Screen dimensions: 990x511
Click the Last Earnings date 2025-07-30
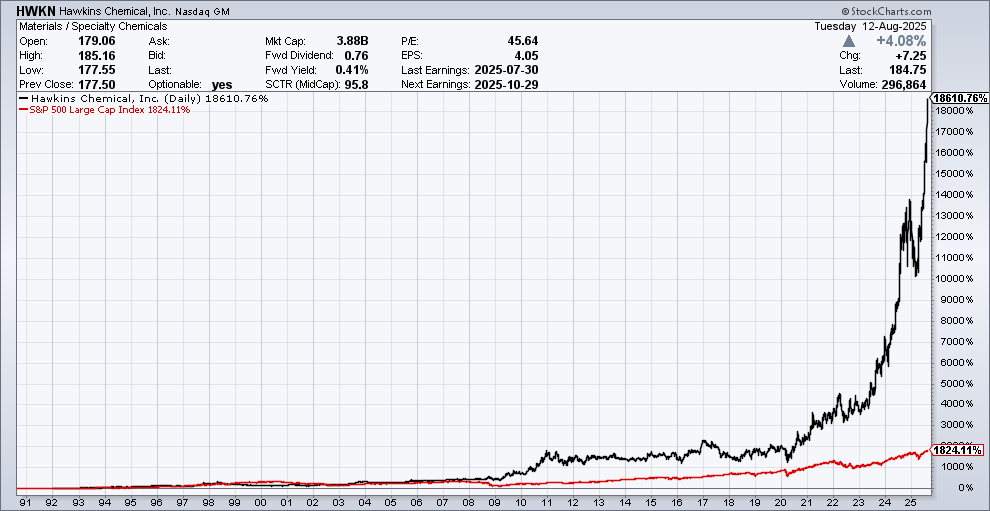[507, 70]
